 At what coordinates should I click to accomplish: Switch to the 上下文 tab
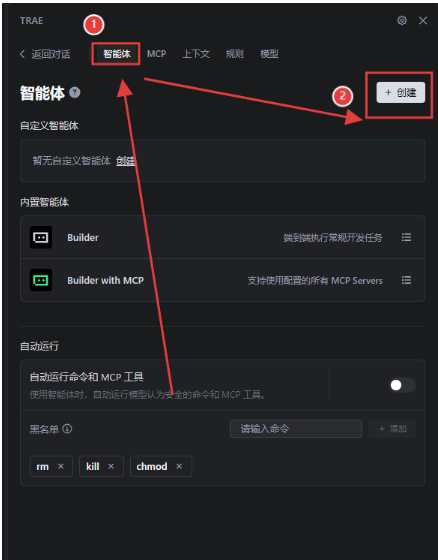click(196, 54)
